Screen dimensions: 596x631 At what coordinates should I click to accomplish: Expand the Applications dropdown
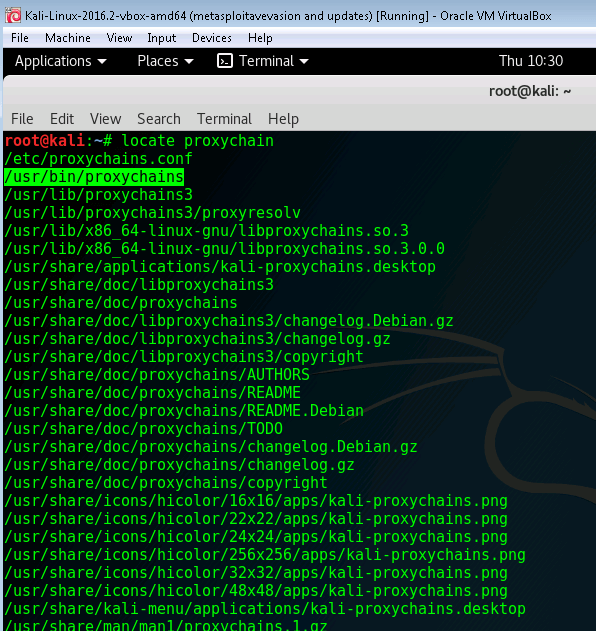[x=61, y=61]
